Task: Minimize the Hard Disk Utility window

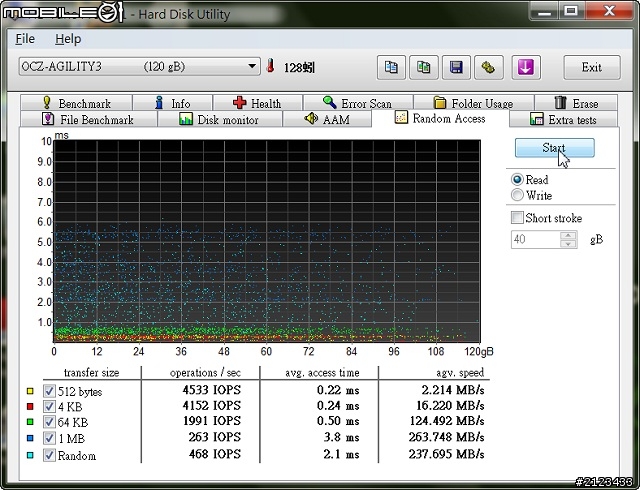Action: click(544, 11)
